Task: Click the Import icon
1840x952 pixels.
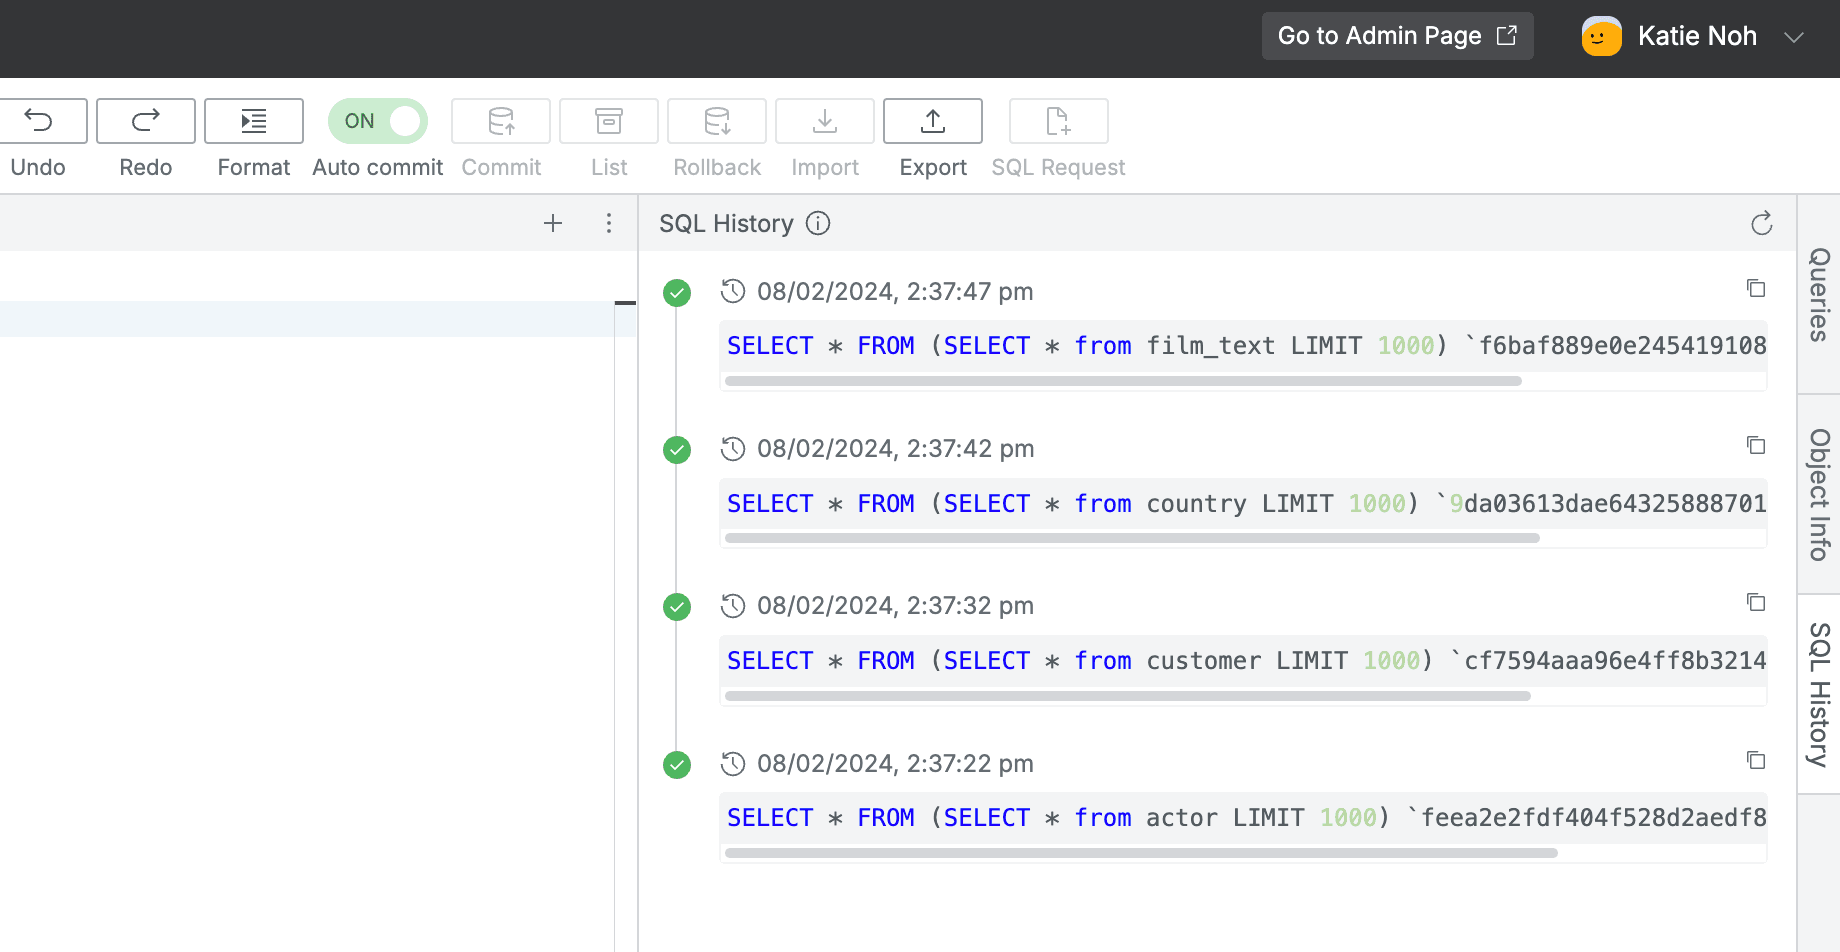Action: pos(824,120)
